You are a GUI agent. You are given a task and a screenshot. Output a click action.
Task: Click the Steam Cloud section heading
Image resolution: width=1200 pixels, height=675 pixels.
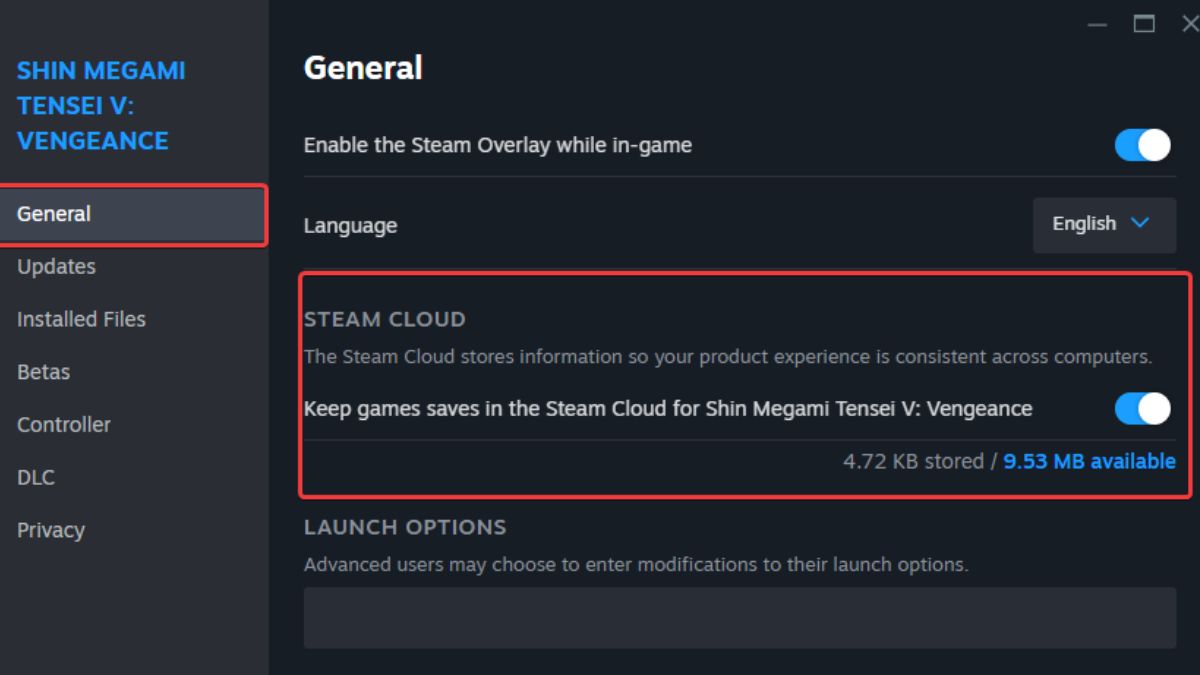pos(385,320)
